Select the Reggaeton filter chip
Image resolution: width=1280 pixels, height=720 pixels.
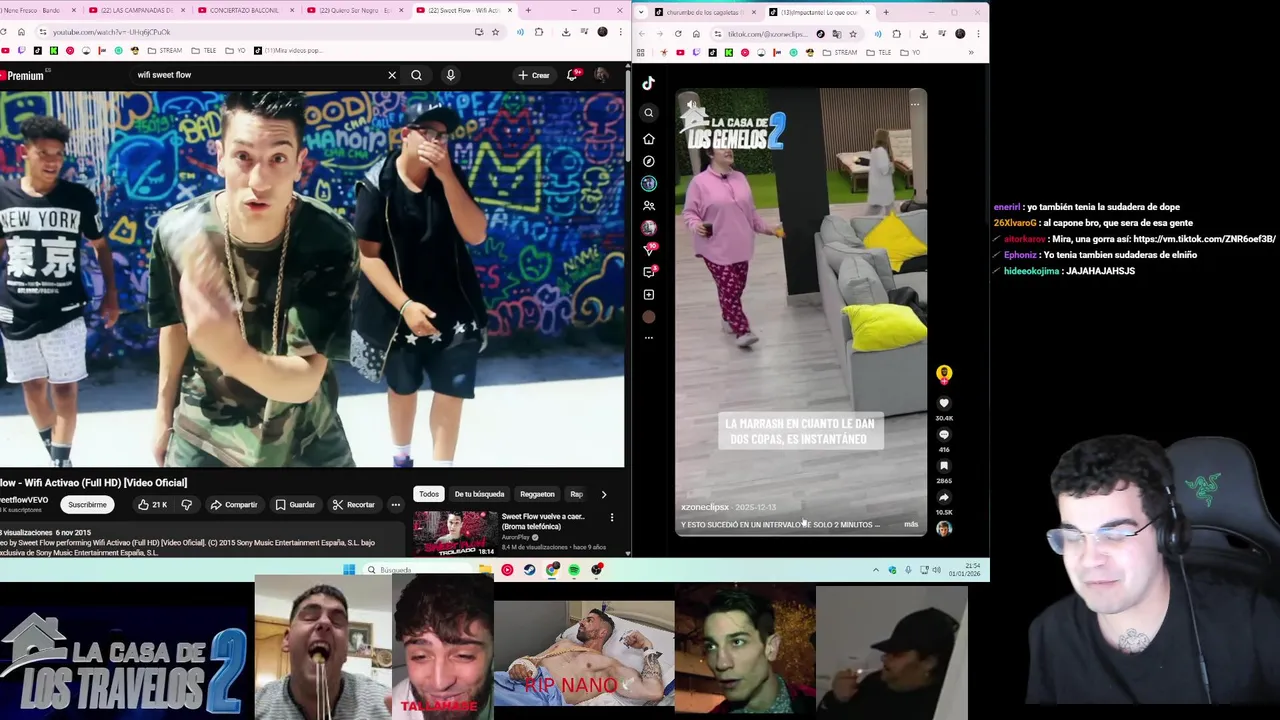coord(537,494)
